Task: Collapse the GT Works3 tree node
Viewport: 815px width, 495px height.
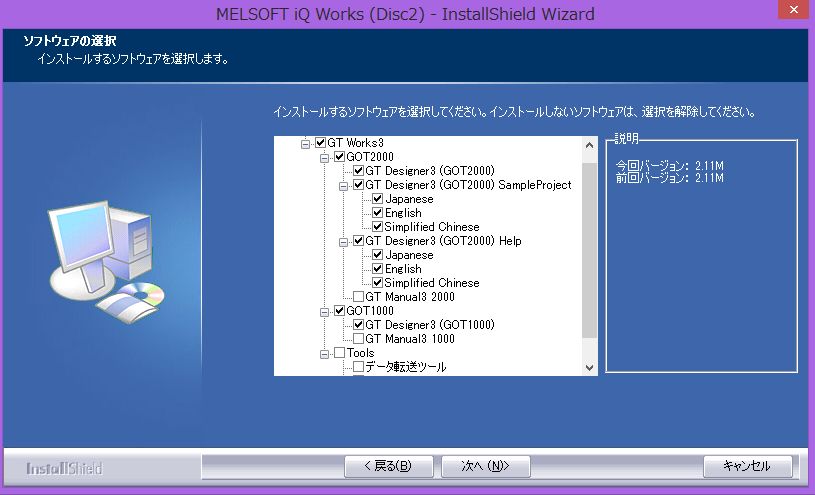Action: [x=306, y=144]
